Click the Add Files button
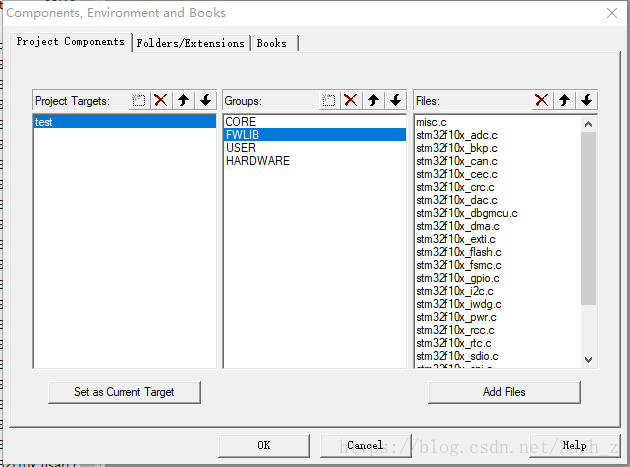 pyautogui.click(x=504, y=392)
